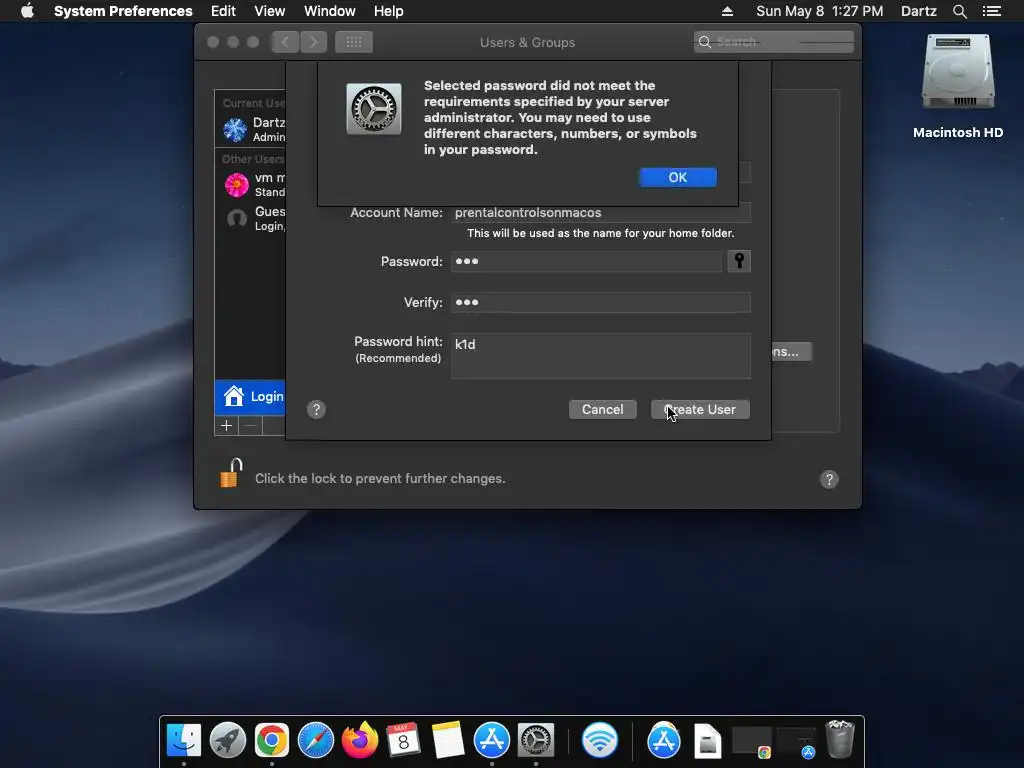Show all preferences grid button
Screen dimensions: 1024x768
354,42
